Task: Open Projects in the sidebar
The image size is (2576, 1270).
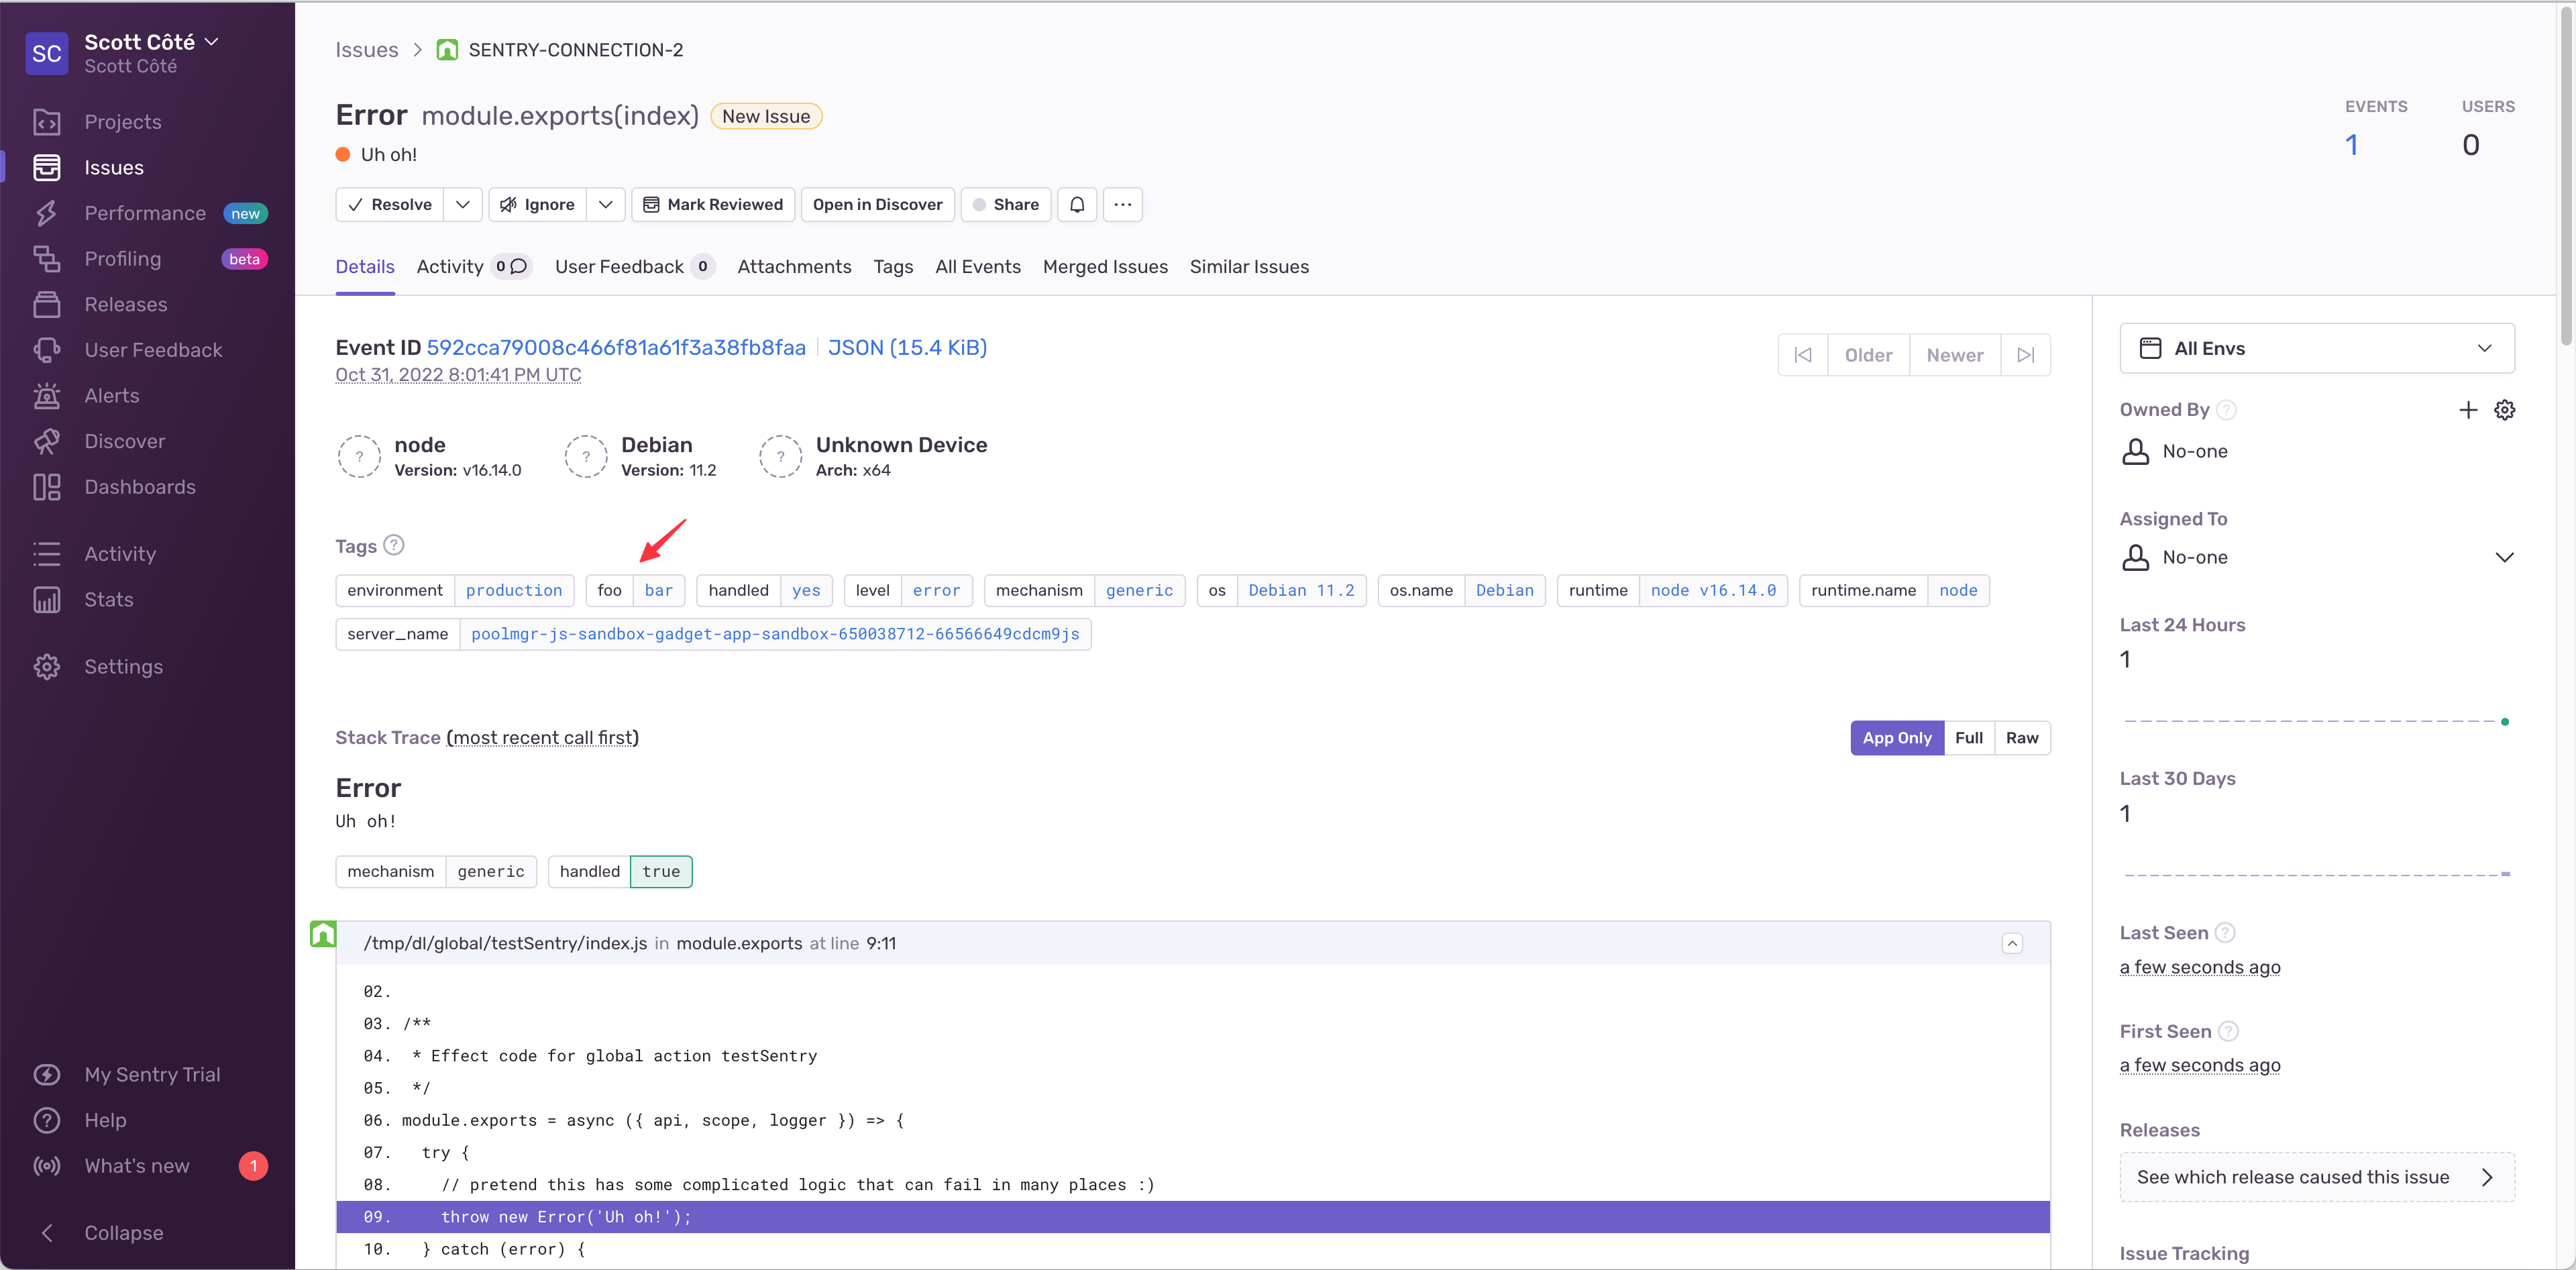Action: tap(122, 122)
